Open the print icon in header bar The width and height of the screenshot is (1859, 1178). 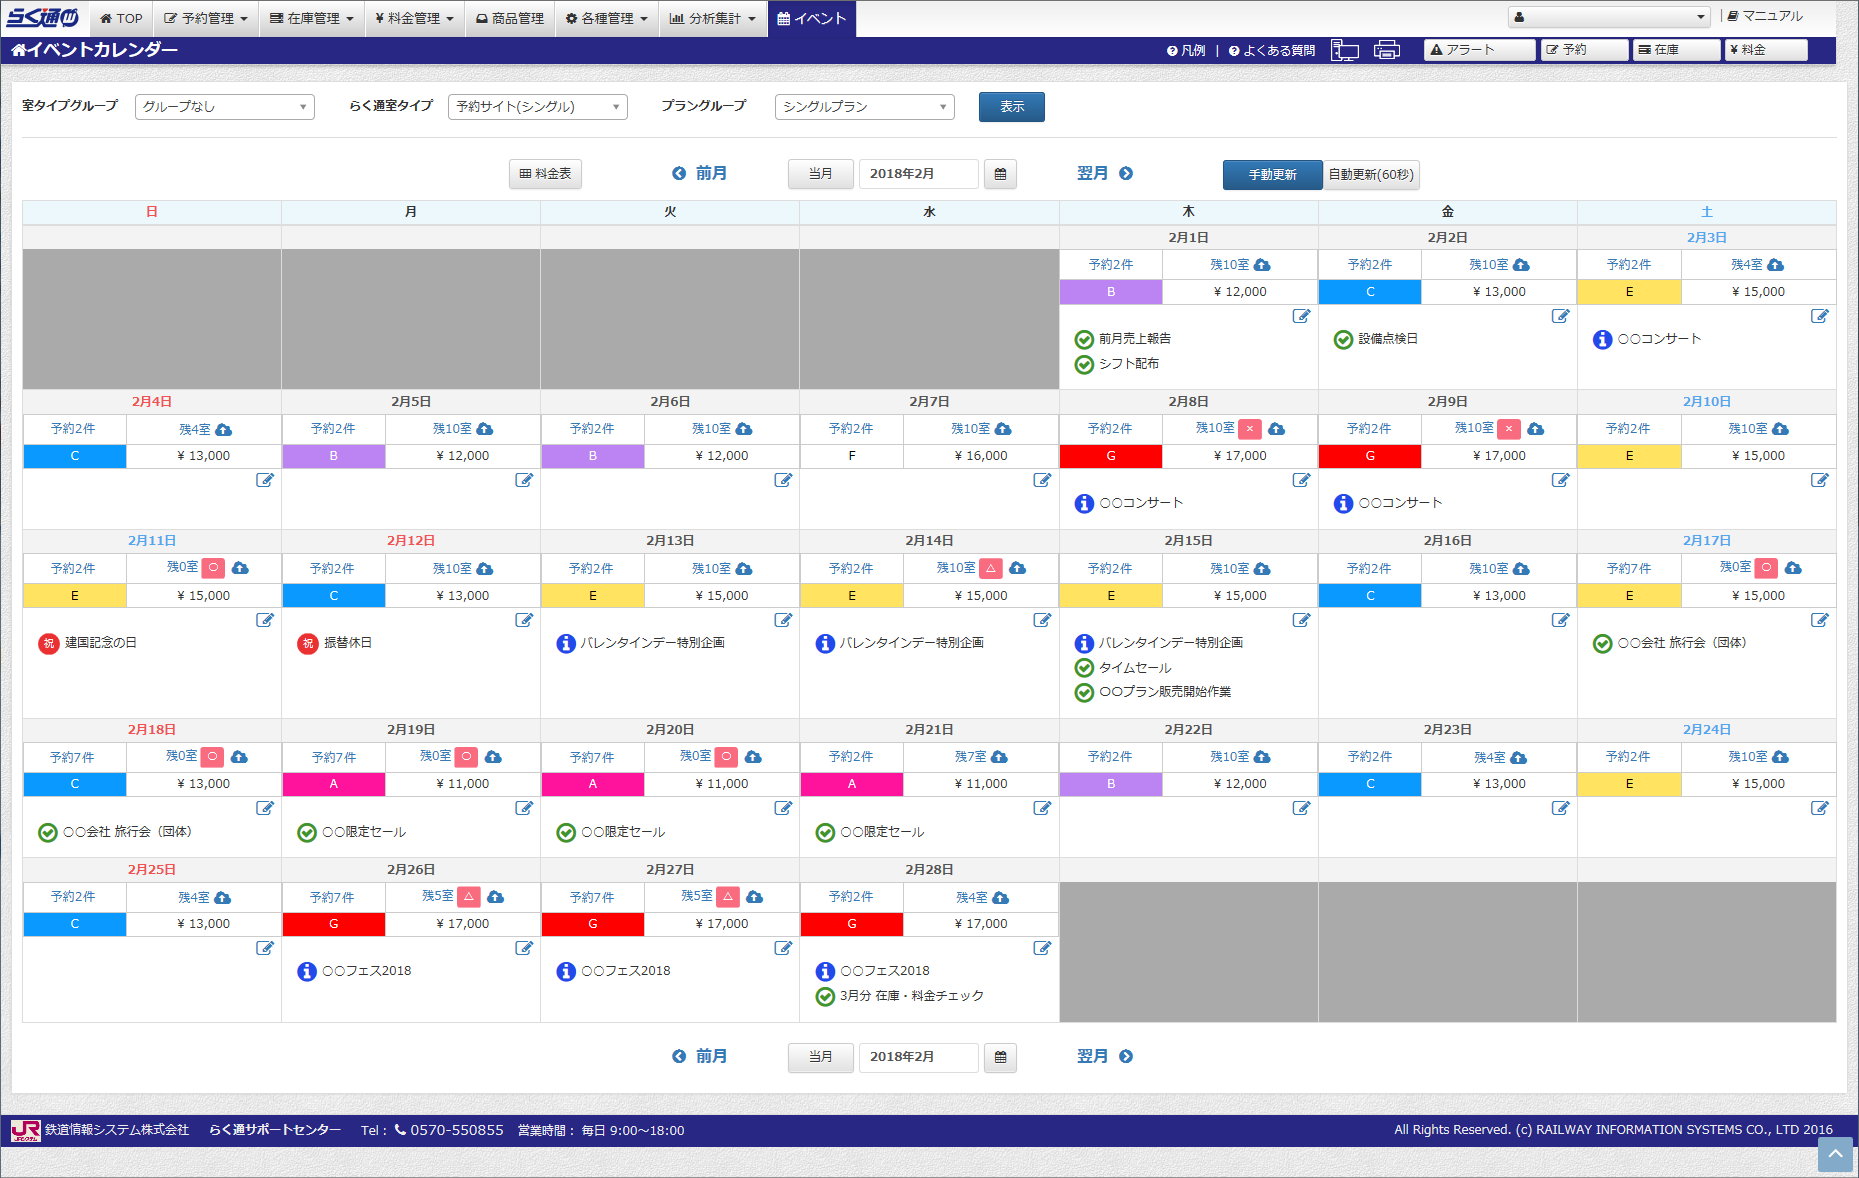click(1387, 50)
